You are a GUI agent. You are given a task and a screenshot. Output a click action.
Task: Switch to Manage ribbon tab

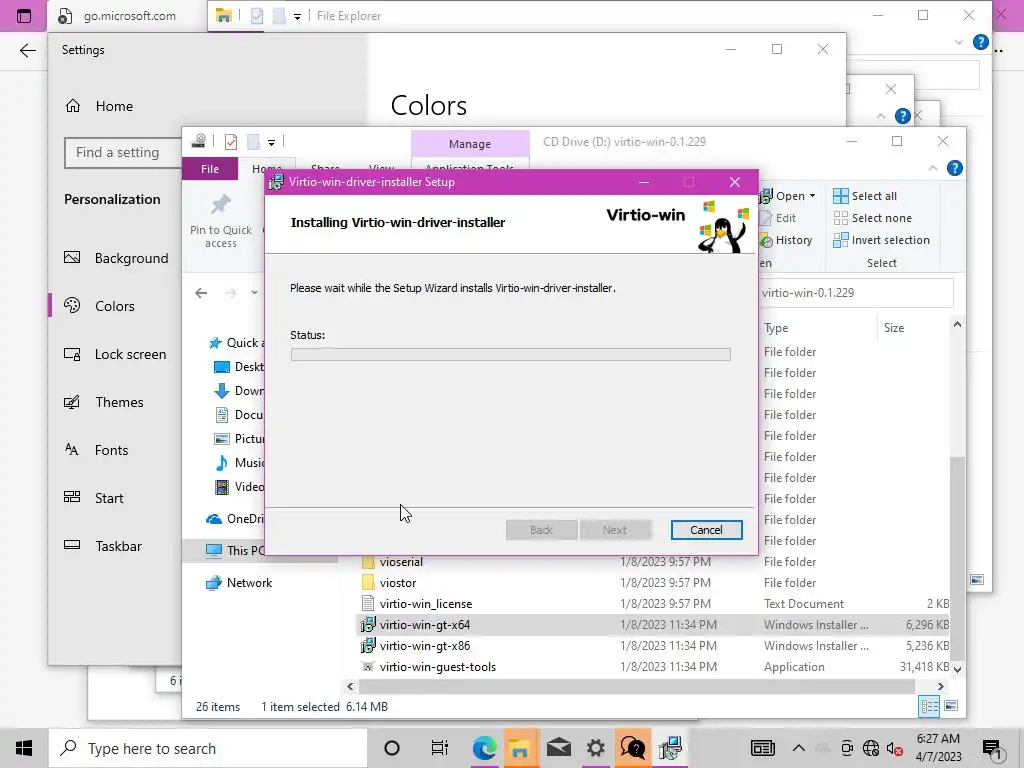tap(470, 144)
